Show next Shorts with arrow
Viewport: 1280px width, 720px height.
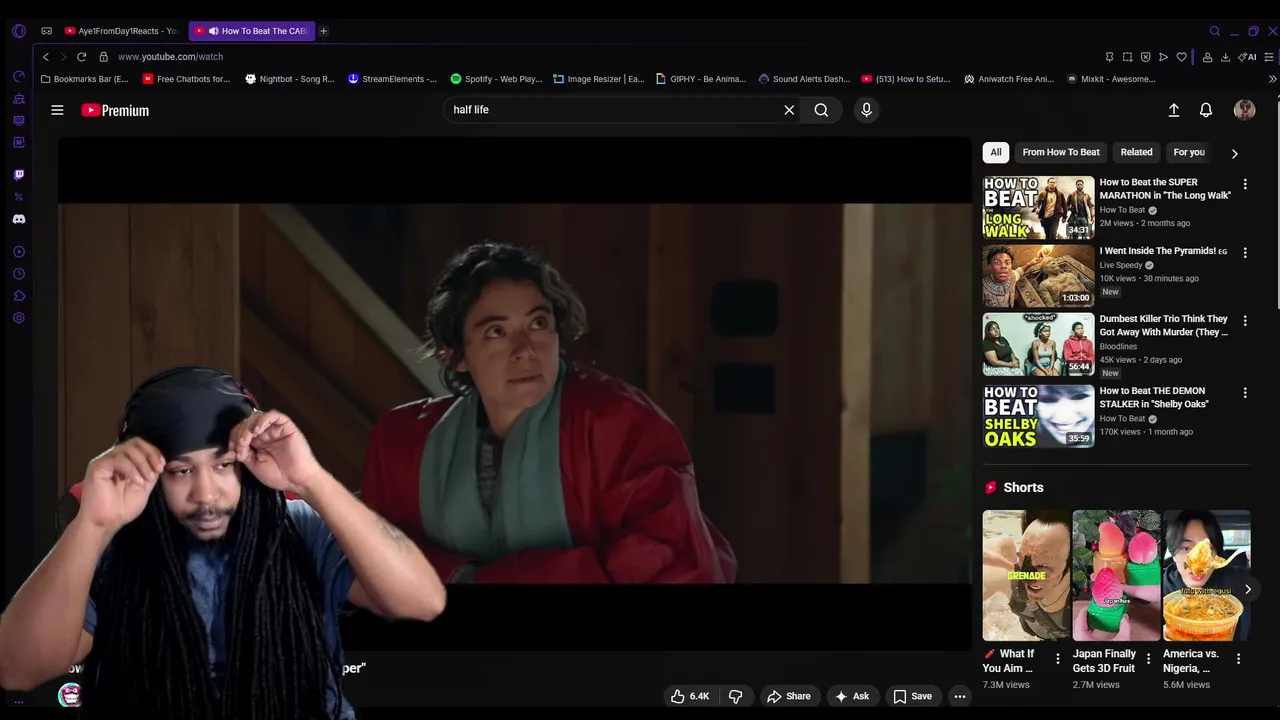1247,589
